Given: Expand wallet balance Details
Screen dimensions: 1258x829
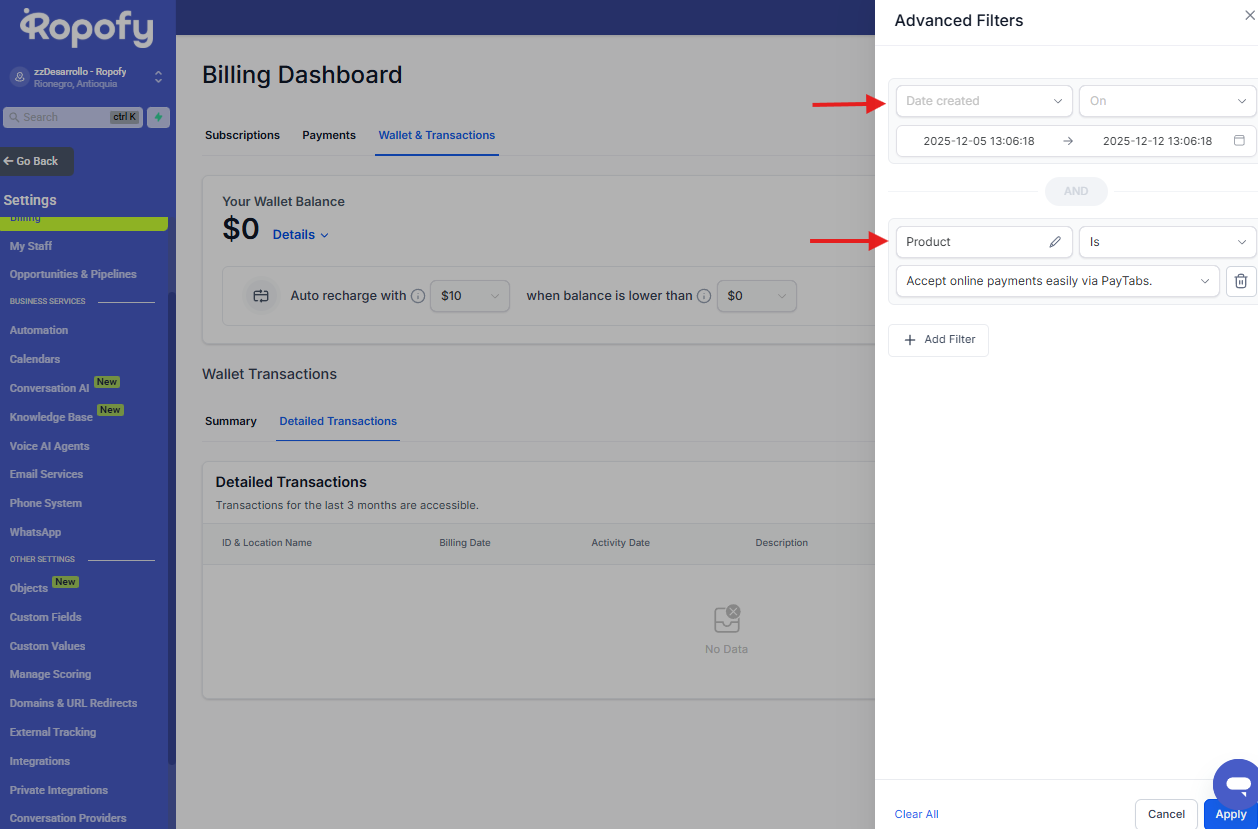Looking at the screenshot, I should pyautogui.click(x=300, y=235).
